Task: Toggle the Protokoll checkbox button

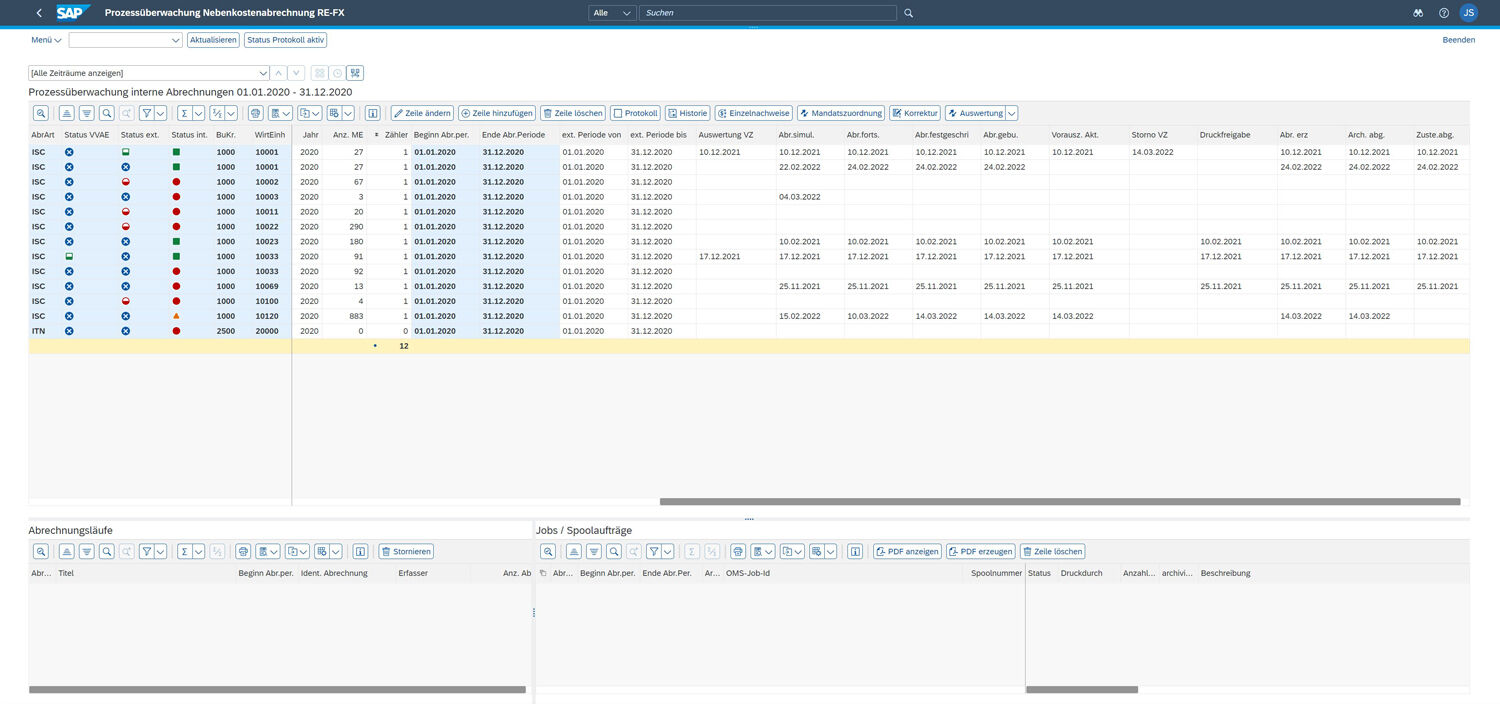Action: click(635, 113)
